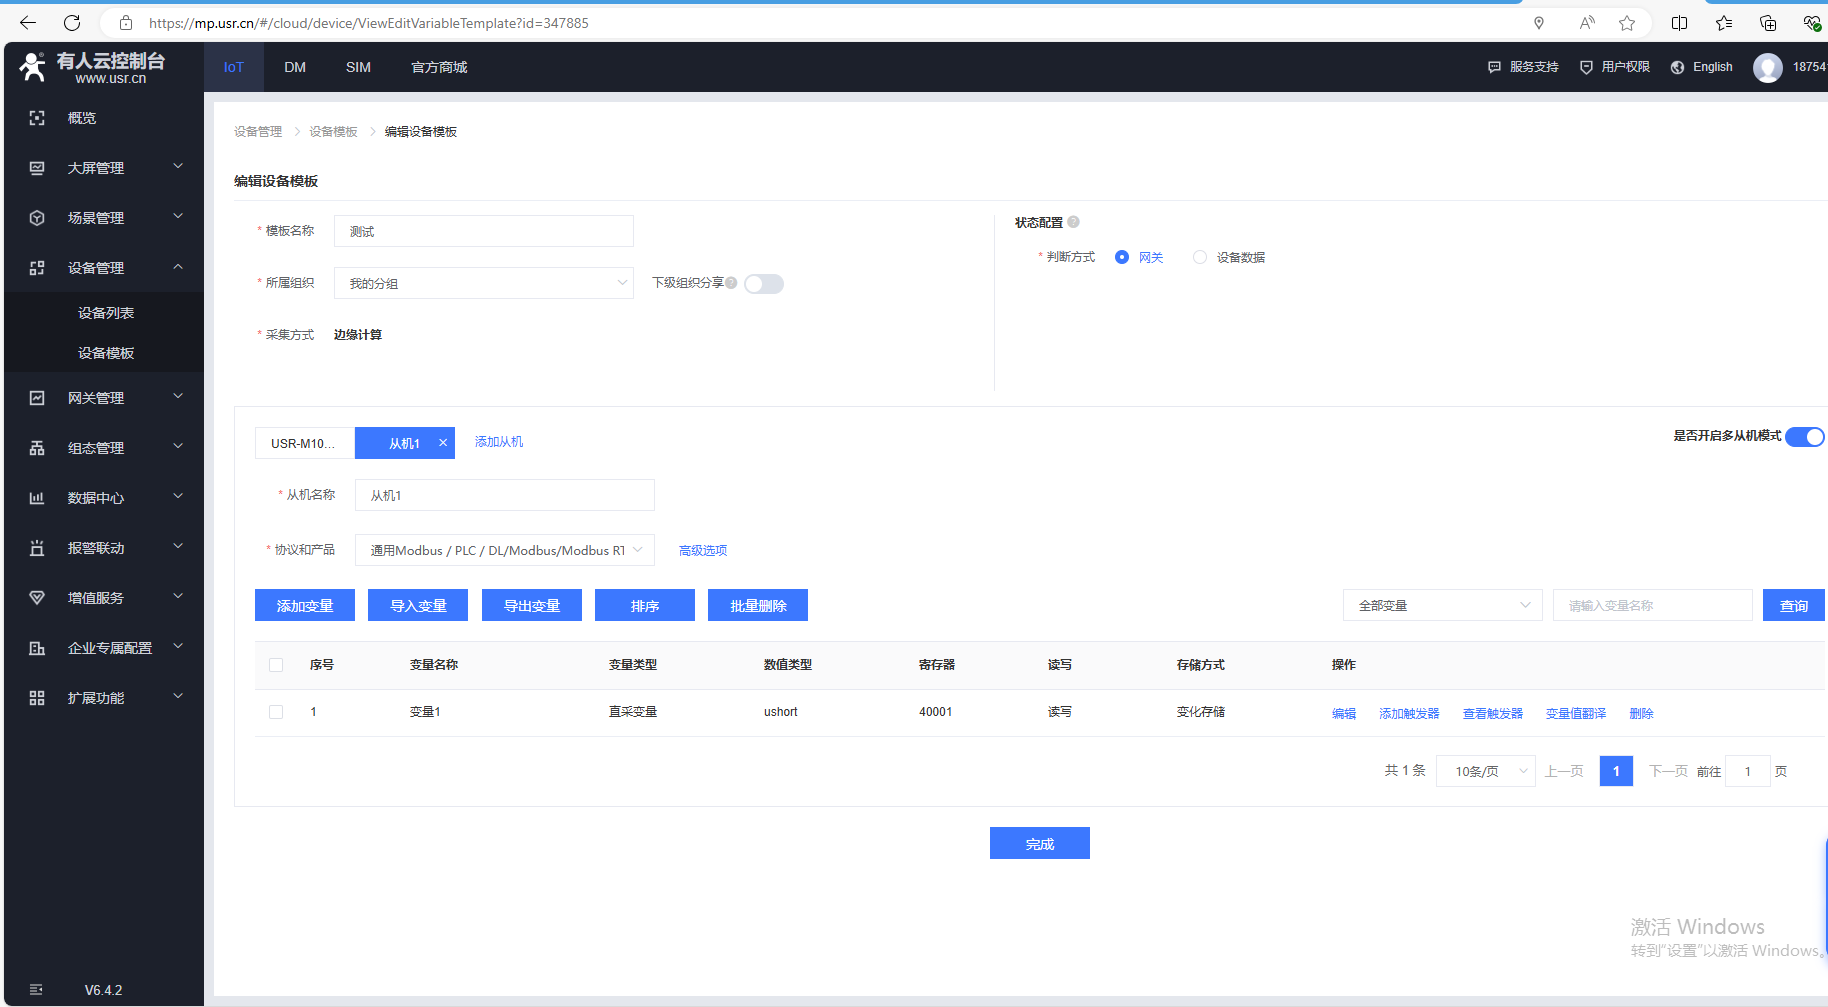Open 设备列表 in the sidebar submenu
The image size is (1828, 1007).
pos(106,313)
